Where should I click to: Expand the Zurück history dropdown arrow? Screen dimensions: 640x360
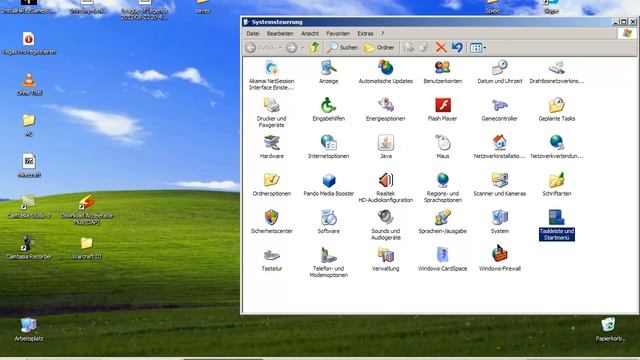pos(280,48)
